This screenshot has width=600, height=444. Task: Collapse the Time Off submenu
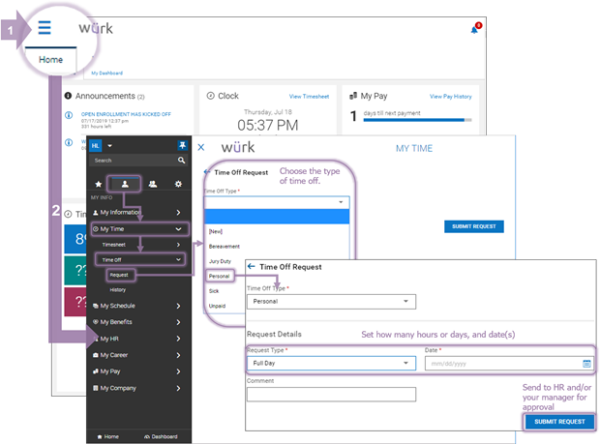pos(140,260)
